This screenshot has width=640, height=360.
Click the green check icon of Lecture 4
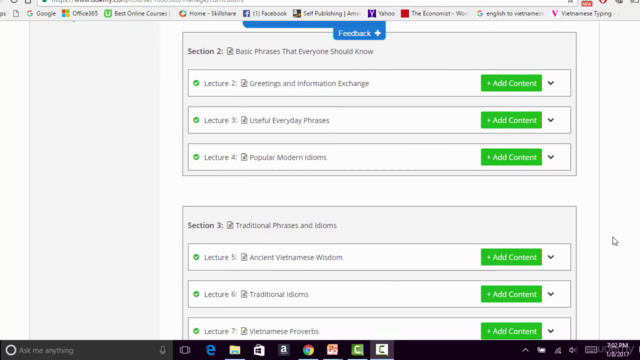point(196,157)
